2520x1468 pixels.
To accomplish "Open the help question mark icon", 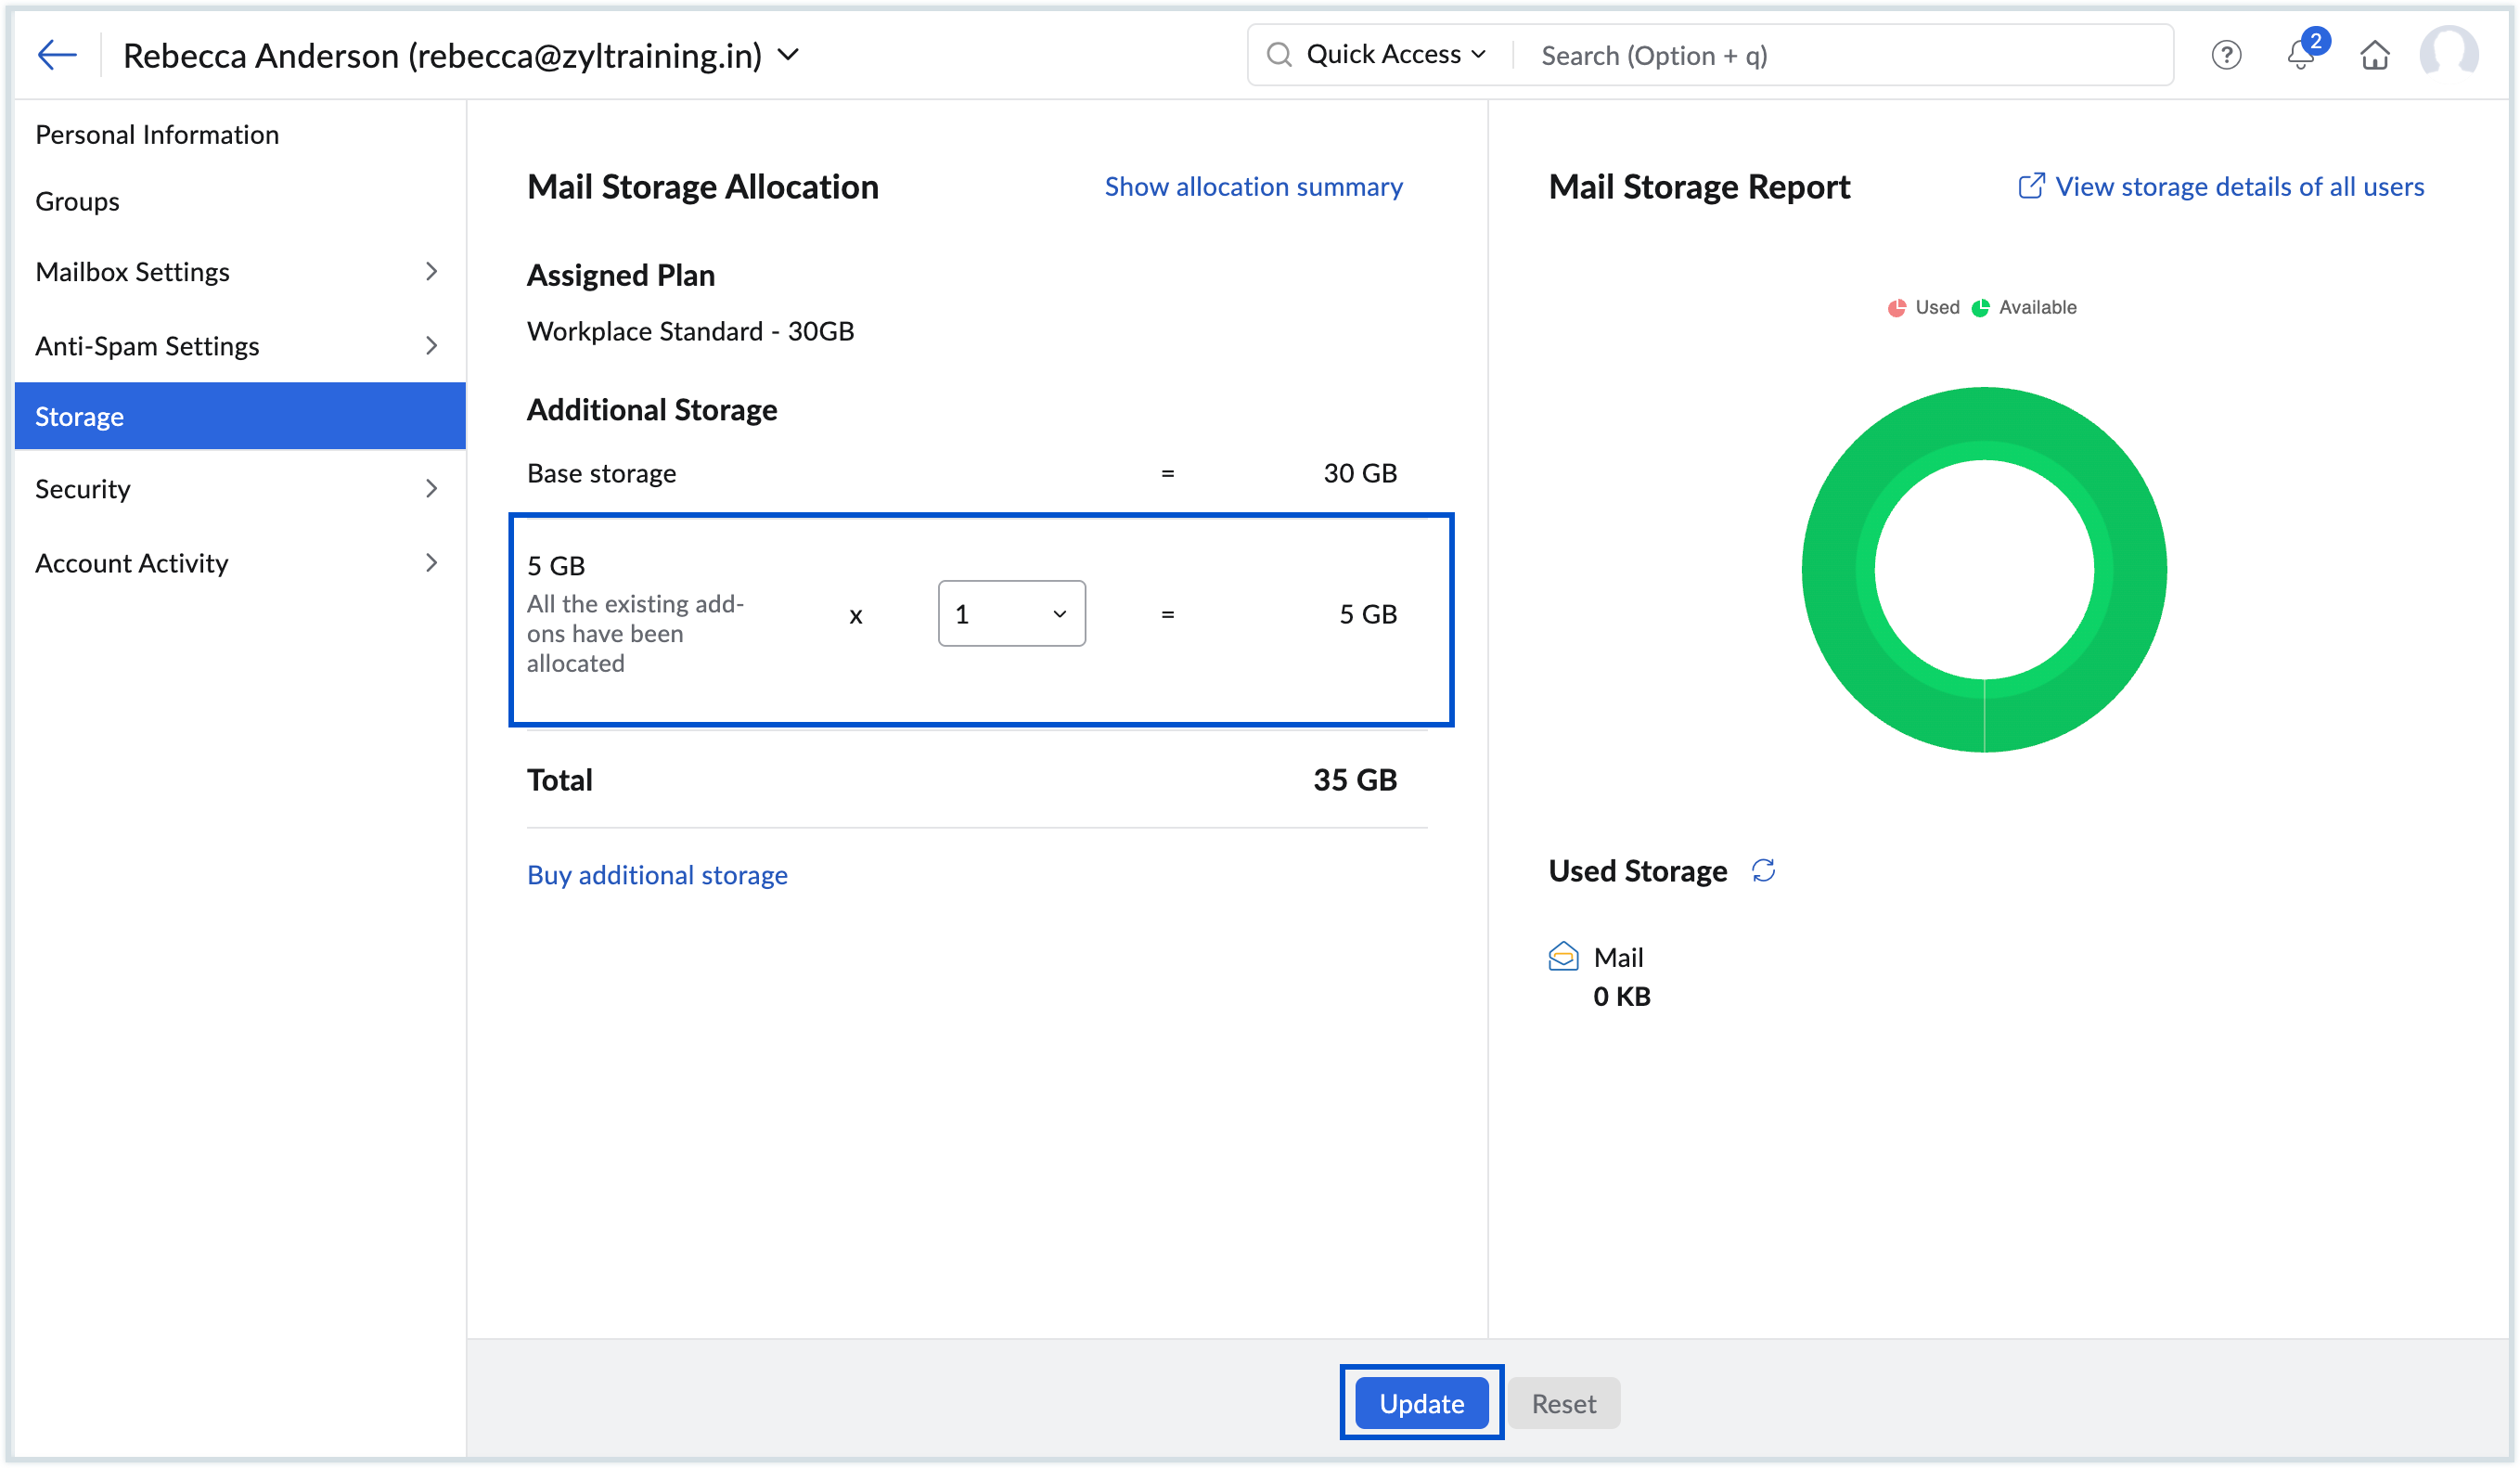I will 2226,55.
